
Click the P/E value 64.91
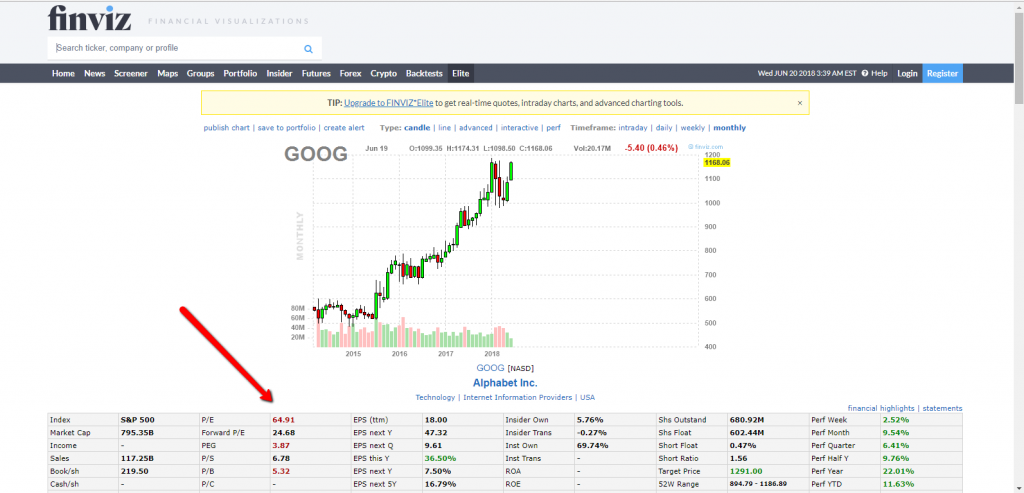click(x=283, y=420)
